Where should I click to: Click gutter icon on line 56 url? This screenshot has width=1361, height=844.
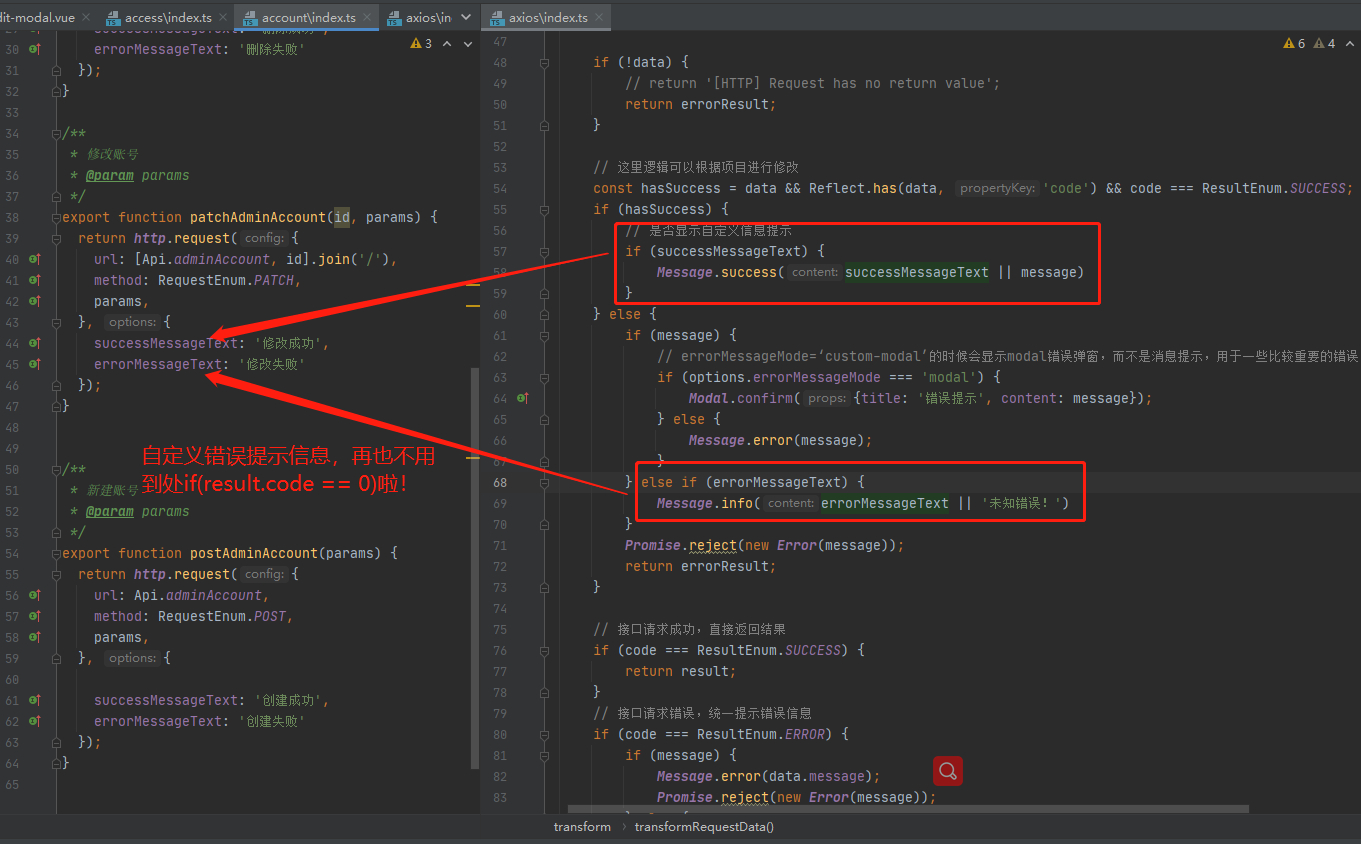pos(35,595)
